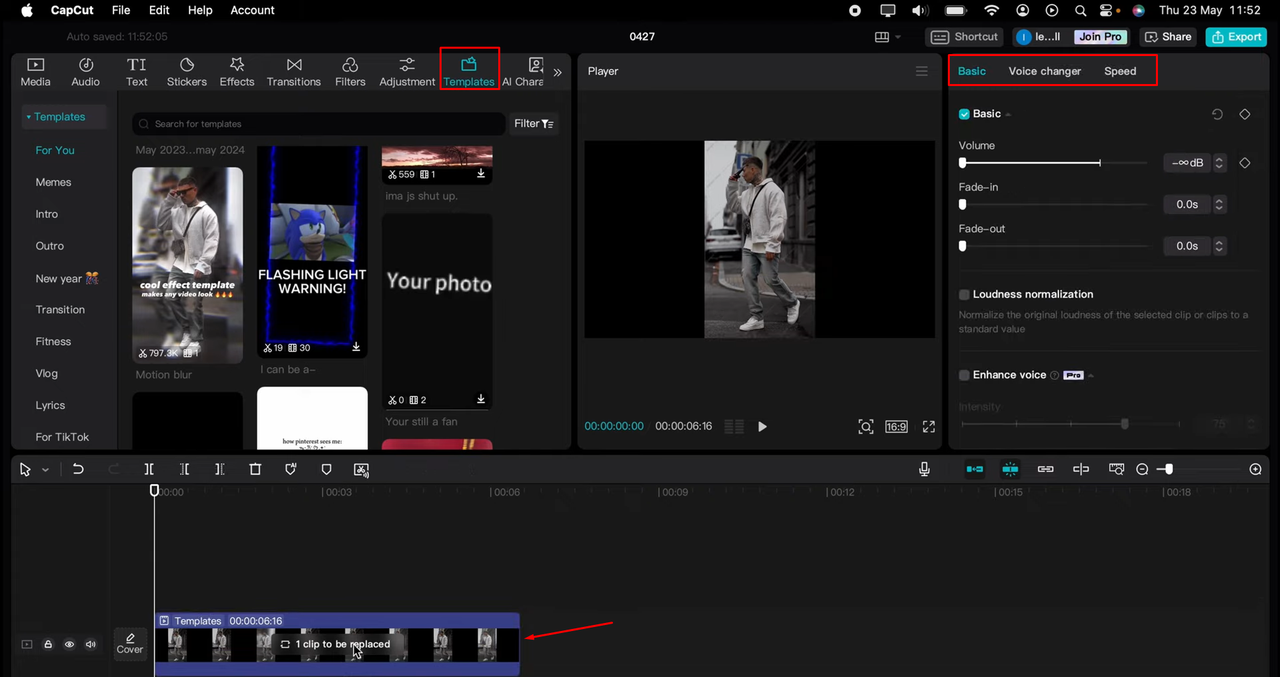
Task: Click the Join Pro button
Action: pyautogui.click(x=1100, y=37)
